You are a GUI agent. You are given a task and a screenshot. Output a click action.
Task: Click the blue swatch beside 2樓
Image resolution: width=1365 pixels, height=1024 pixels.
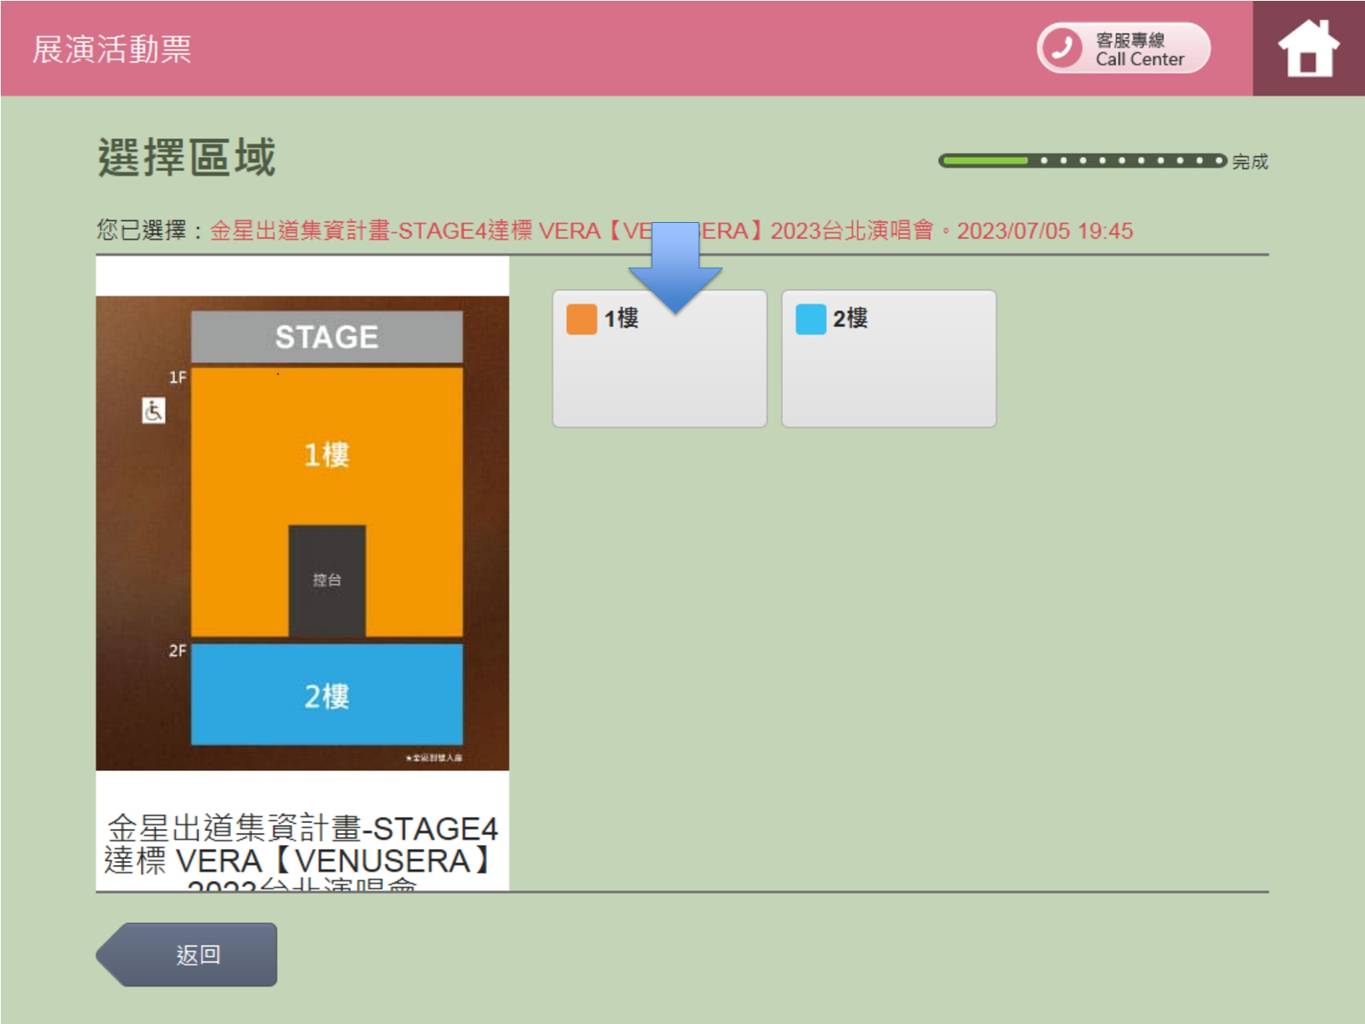point(810,319)
